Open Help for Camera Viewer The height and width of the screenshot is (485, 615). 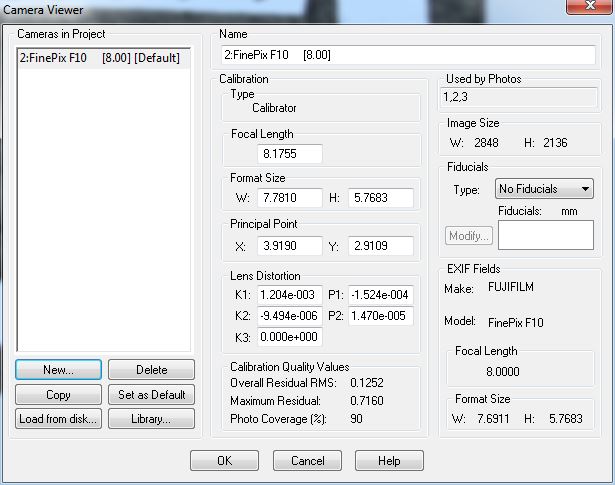coord(389,461)
